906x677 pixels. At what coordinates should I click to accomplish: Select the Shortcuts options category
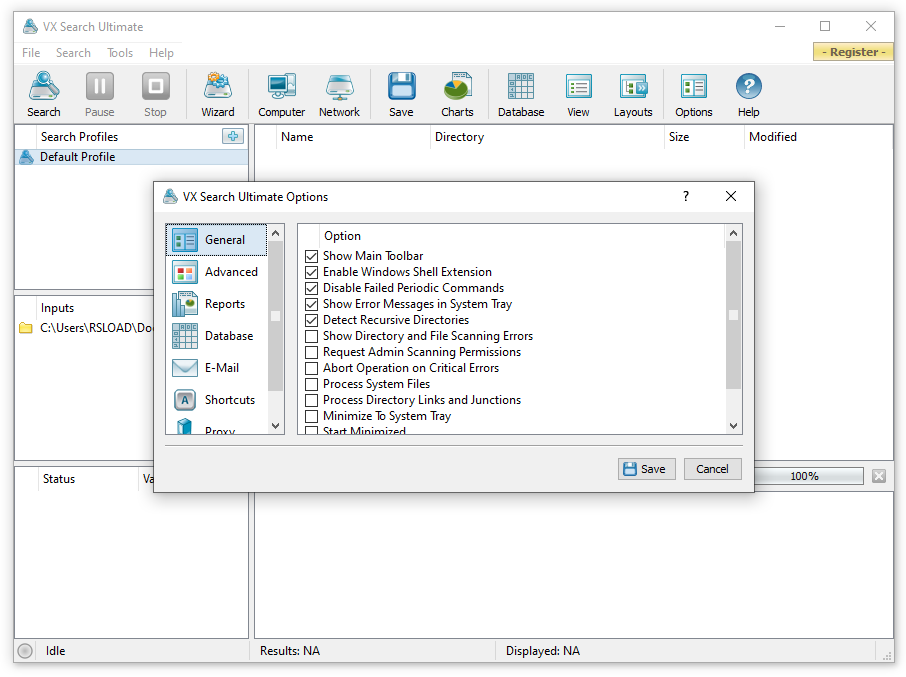tap(217, 400)
